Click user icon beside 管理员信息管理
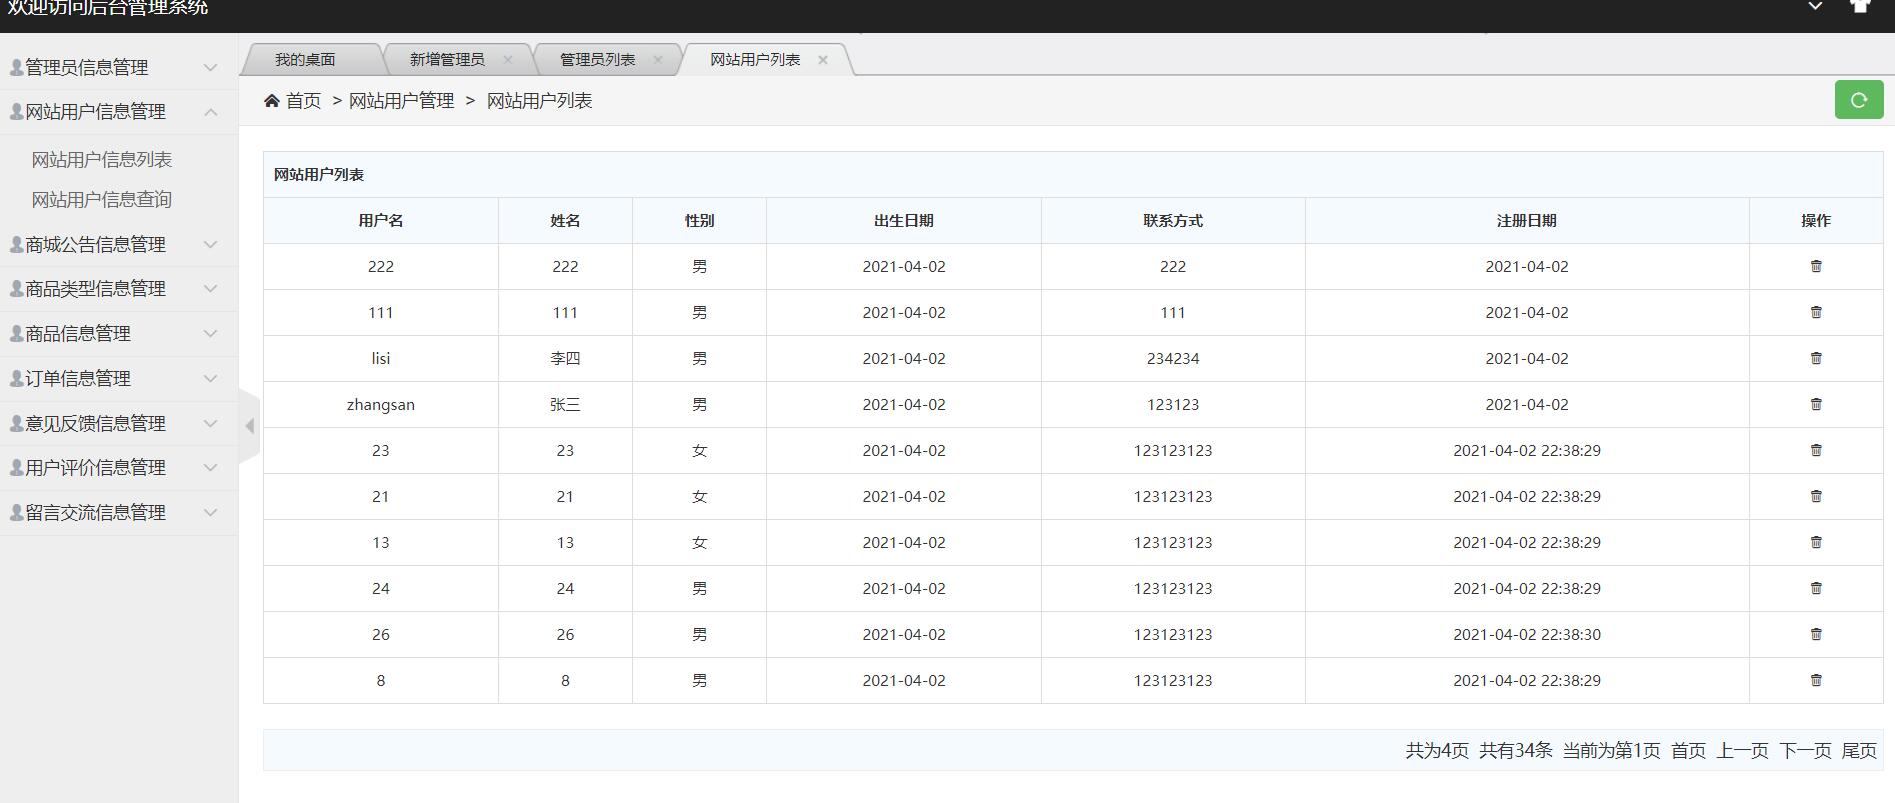This screenshot has width=1895, height=803. (x=16, y=67)
